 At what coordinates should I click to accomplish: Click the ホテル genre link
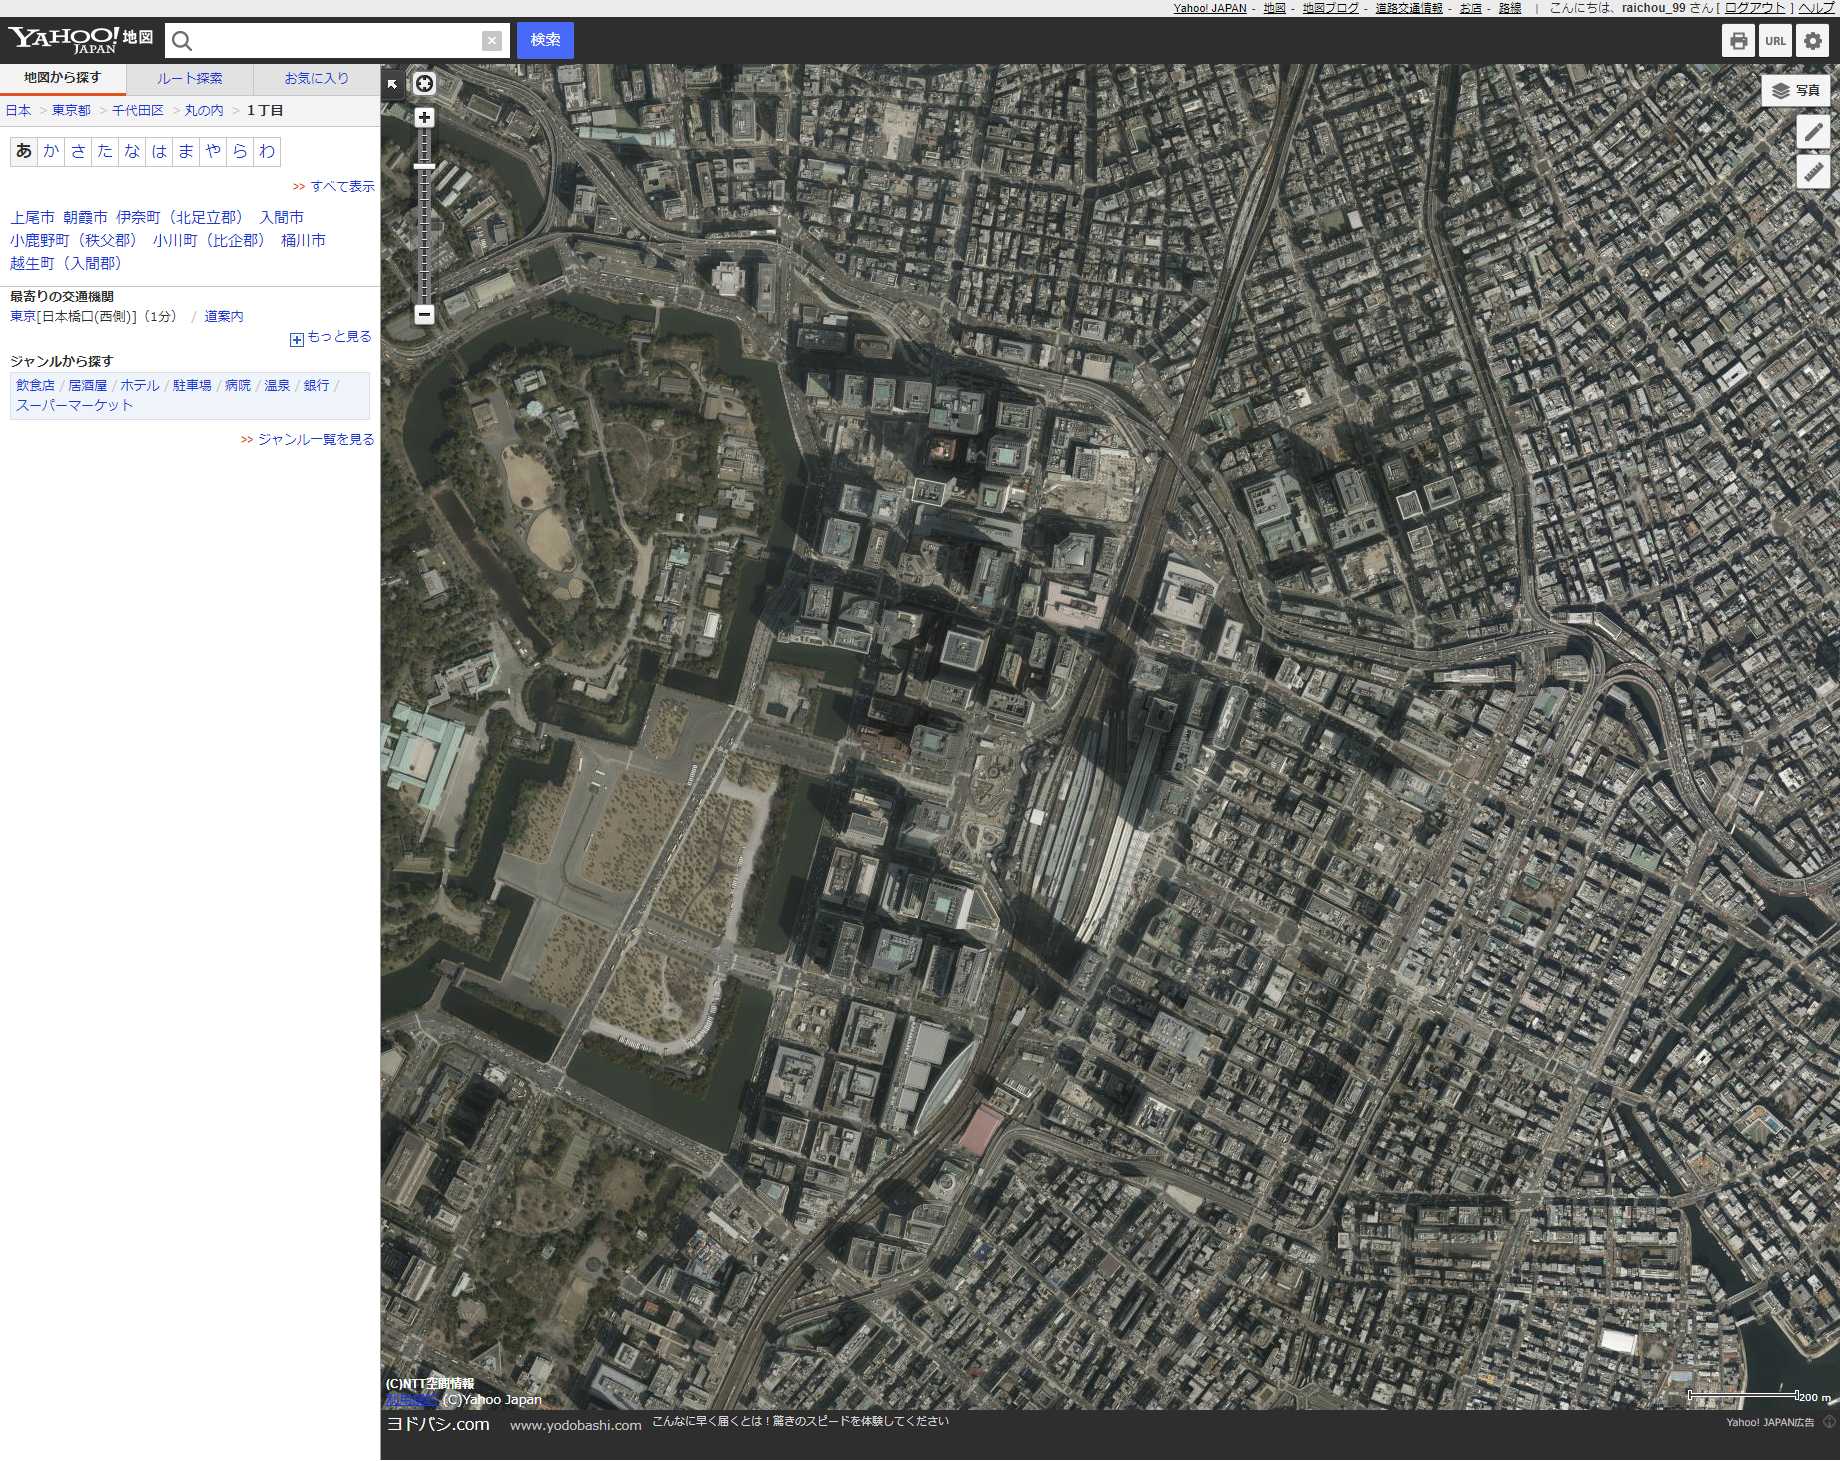(x=140, y=385)
